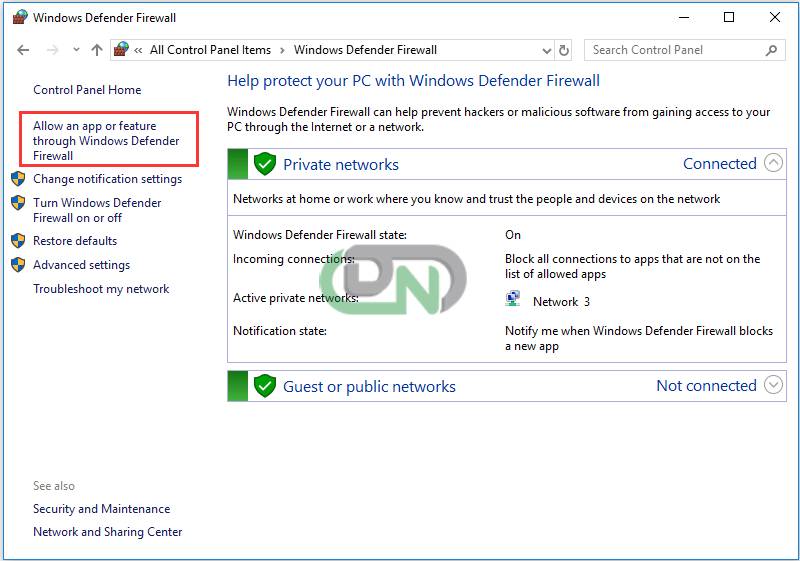Focus the Search Control Panel field

(x=684, y=50)
